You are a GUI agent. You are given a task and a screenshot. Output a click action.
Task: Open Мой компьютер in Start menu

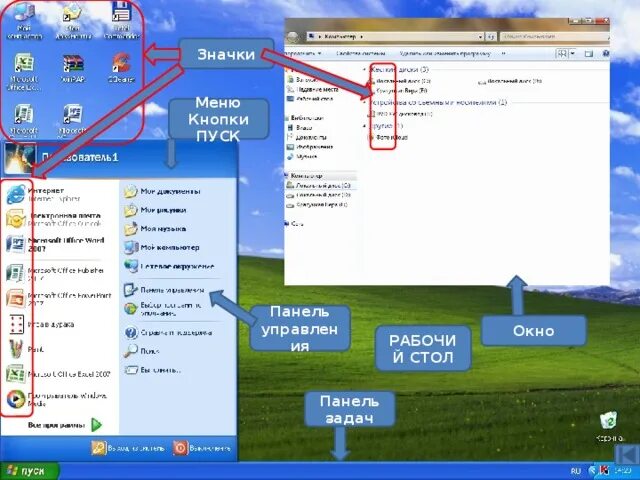click(162, 247)
